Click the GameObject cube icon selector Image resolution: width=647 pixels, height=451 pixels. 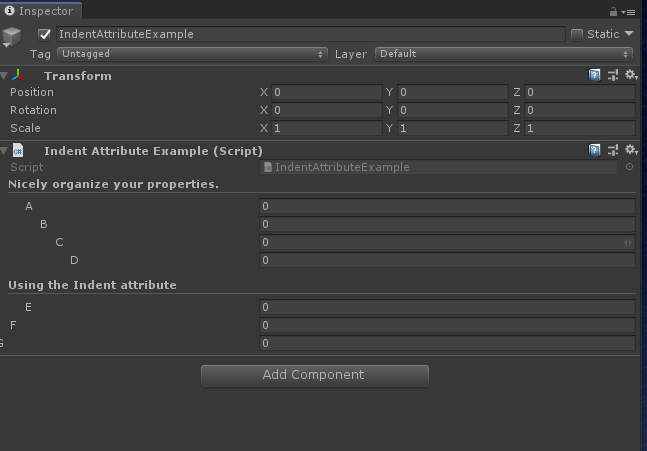[11, 38]
